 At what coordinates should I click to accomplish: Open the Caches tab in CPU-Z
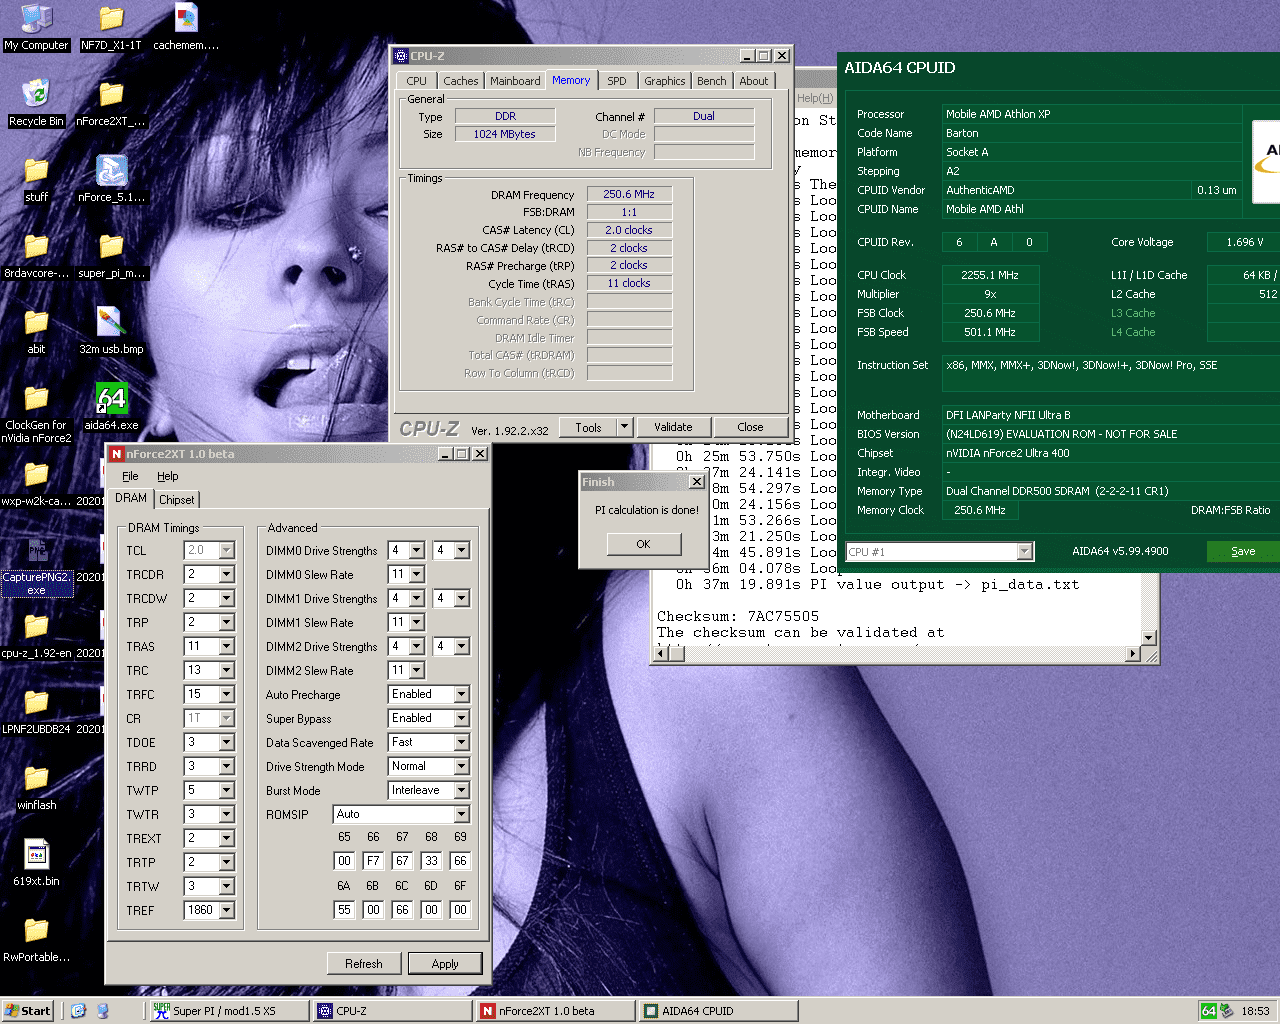[x=461, y=81]
